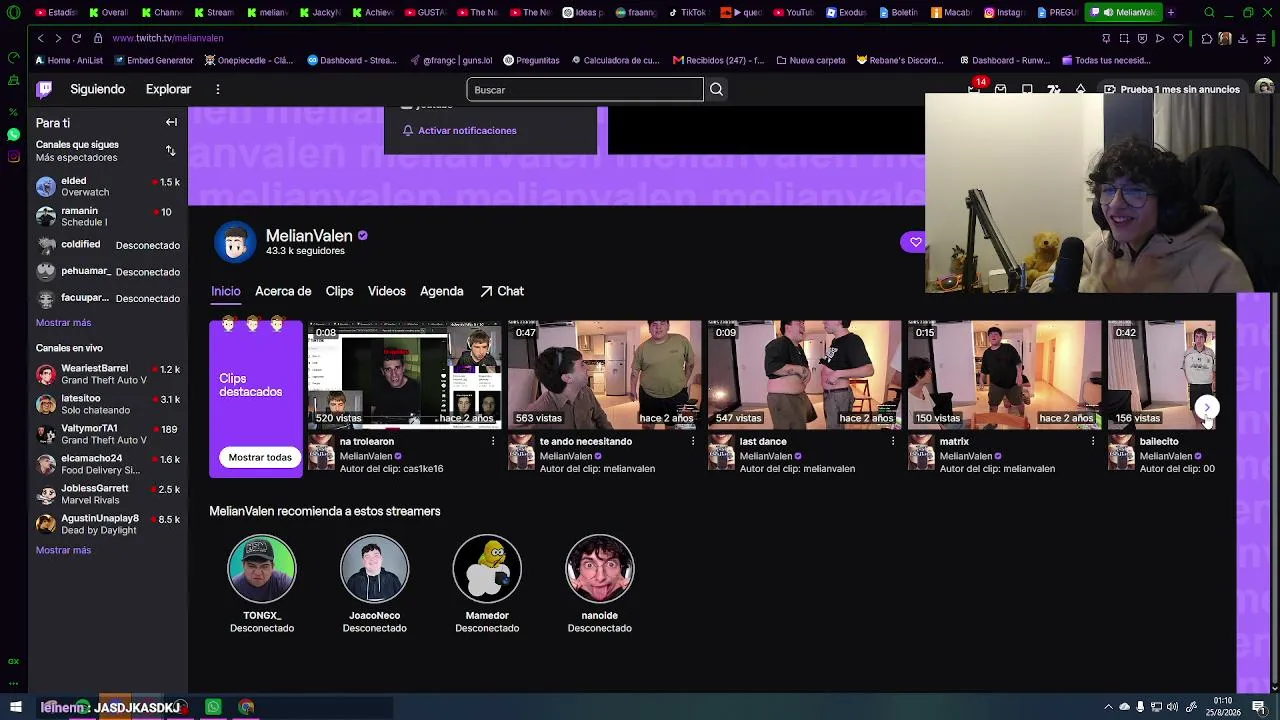This screenshot has width=1280, height=720.
Task: Open the browser extensions puzzle icon
Action: pyautogui.click(x=1207, y=38)
